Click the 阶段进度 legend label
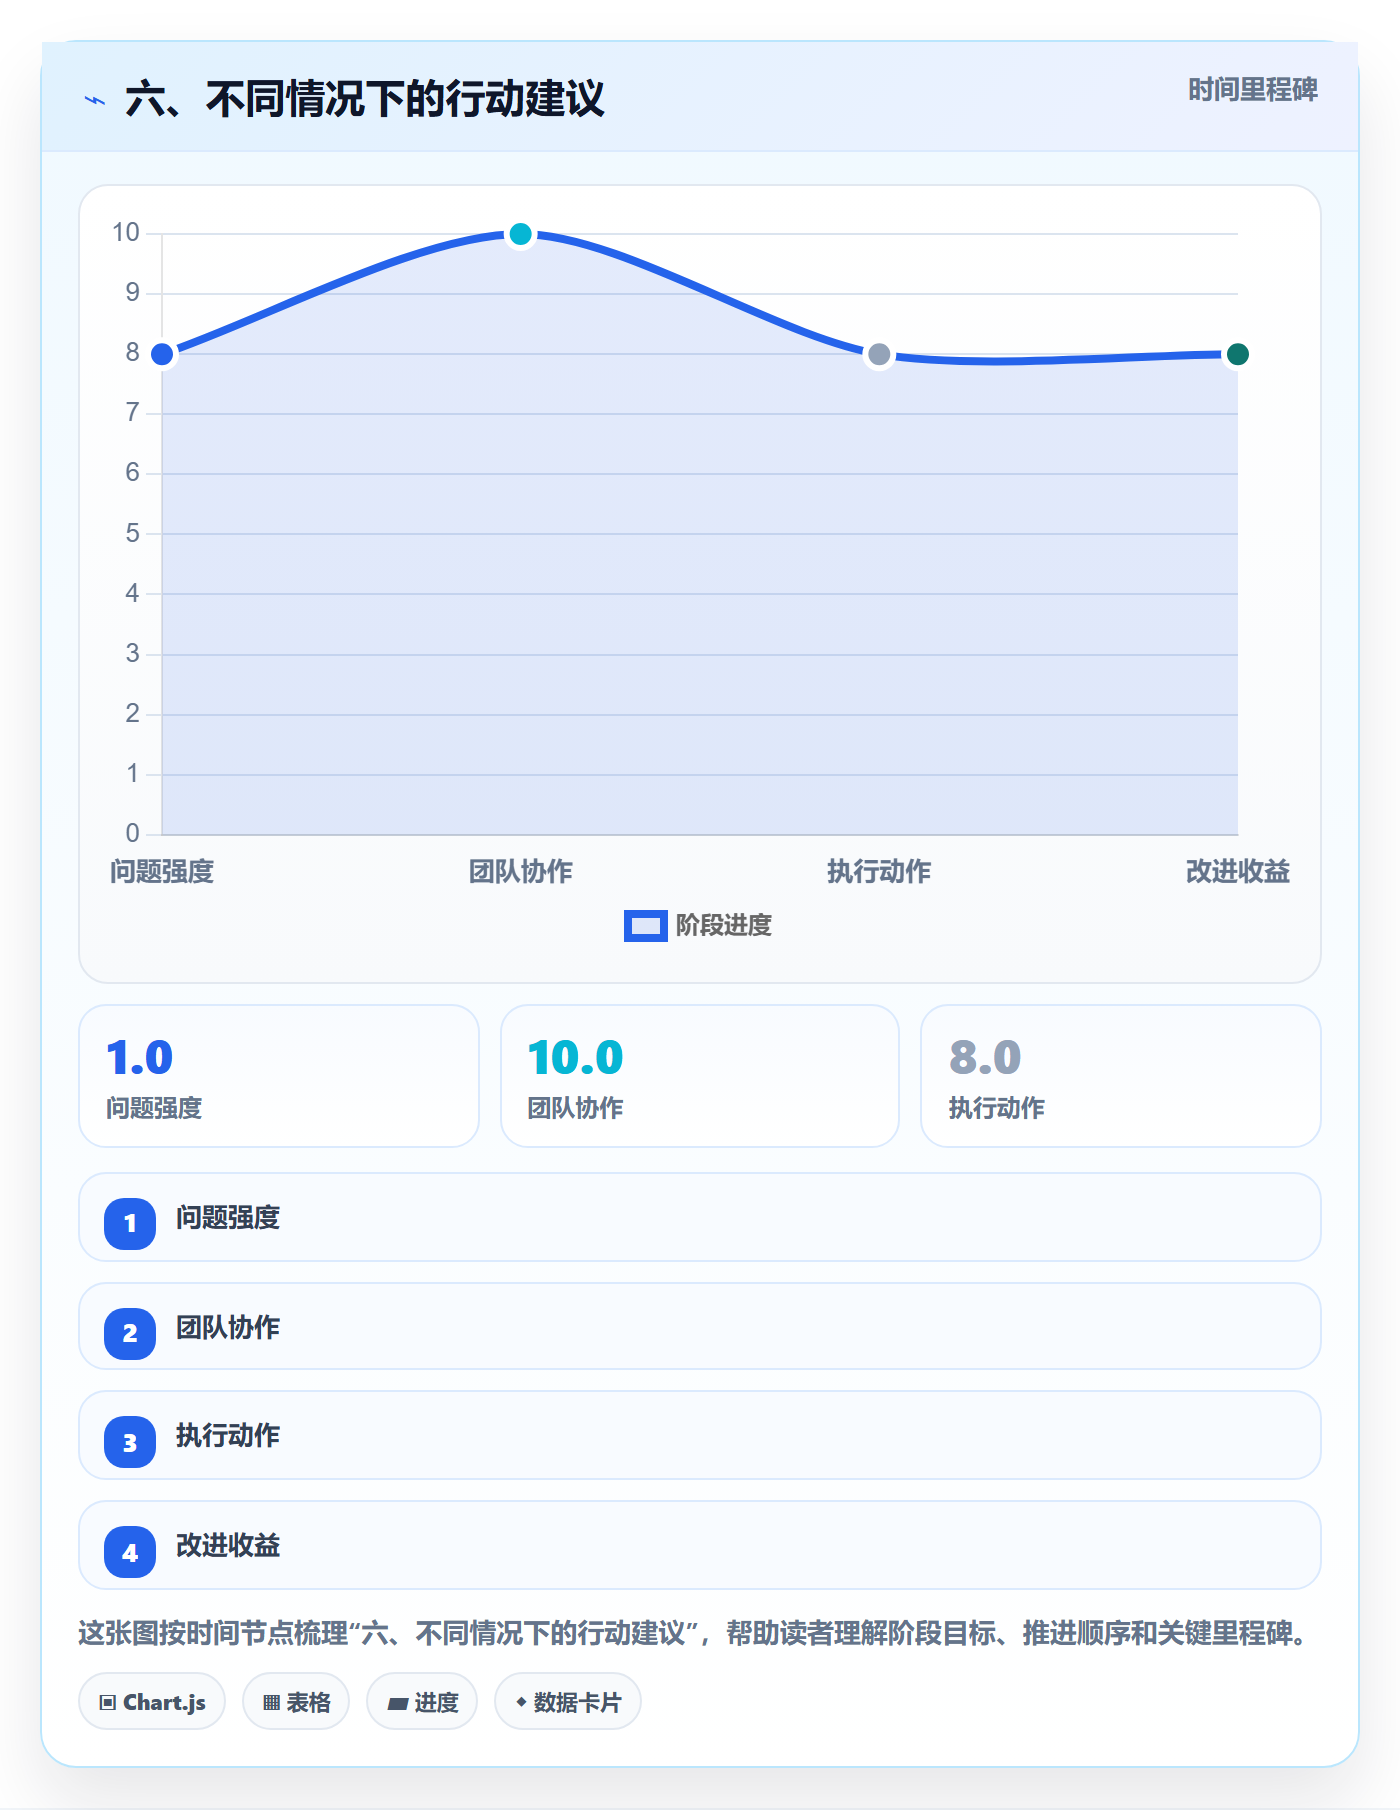This screenshot has height=1810, width=1400. coord(724,926)
